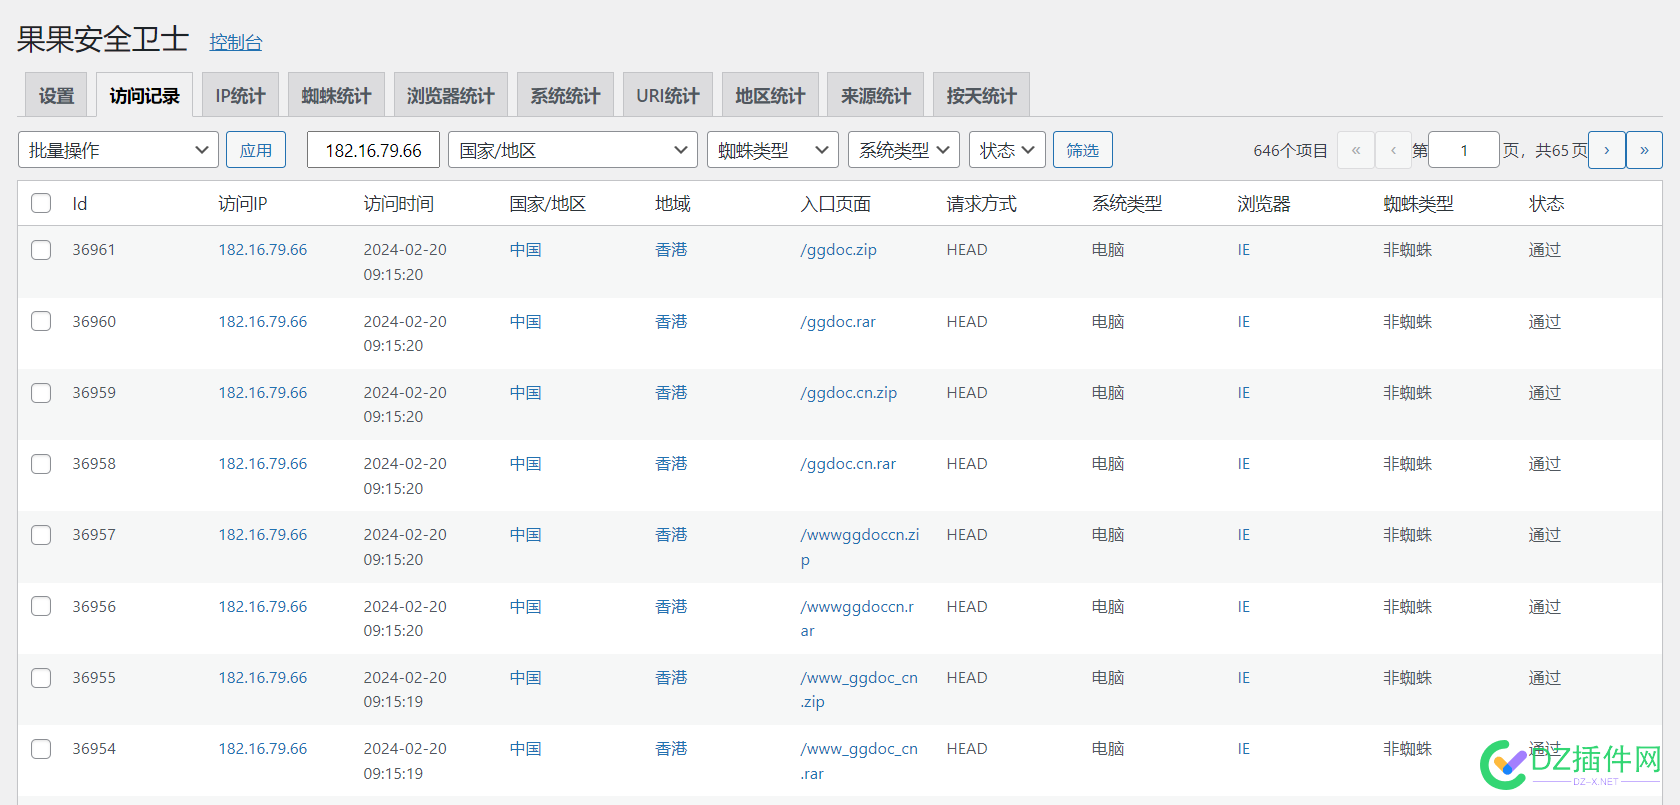
Task: Click the IP filter field 182.16.79.66
Action: point(373,150)
